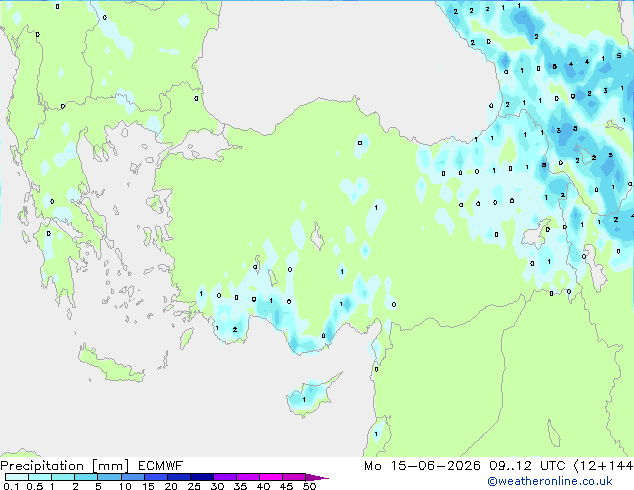This screenshot has height=490, width=634.
Task: Click the precipitation value 1 on Cyprus
Action: 304,399
